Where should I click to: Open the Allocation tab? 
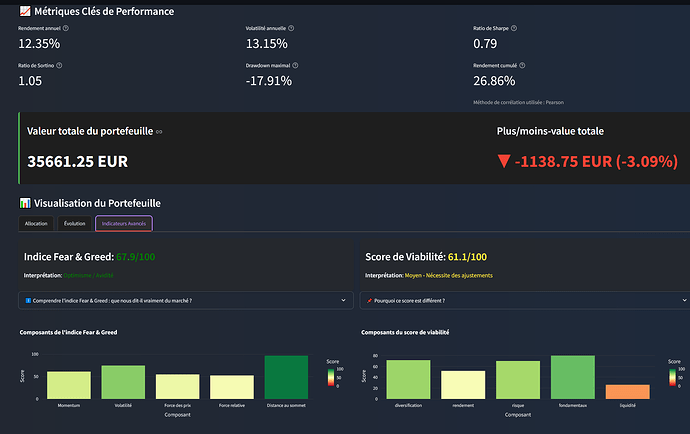(36, 224)
